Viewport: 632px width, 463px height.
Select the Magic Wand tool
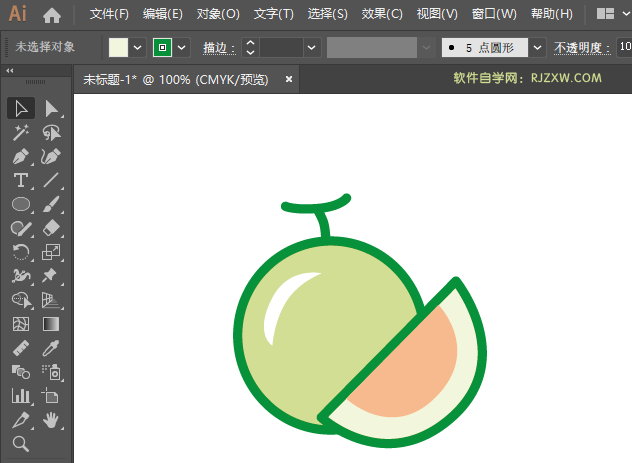tap(20, 132)
